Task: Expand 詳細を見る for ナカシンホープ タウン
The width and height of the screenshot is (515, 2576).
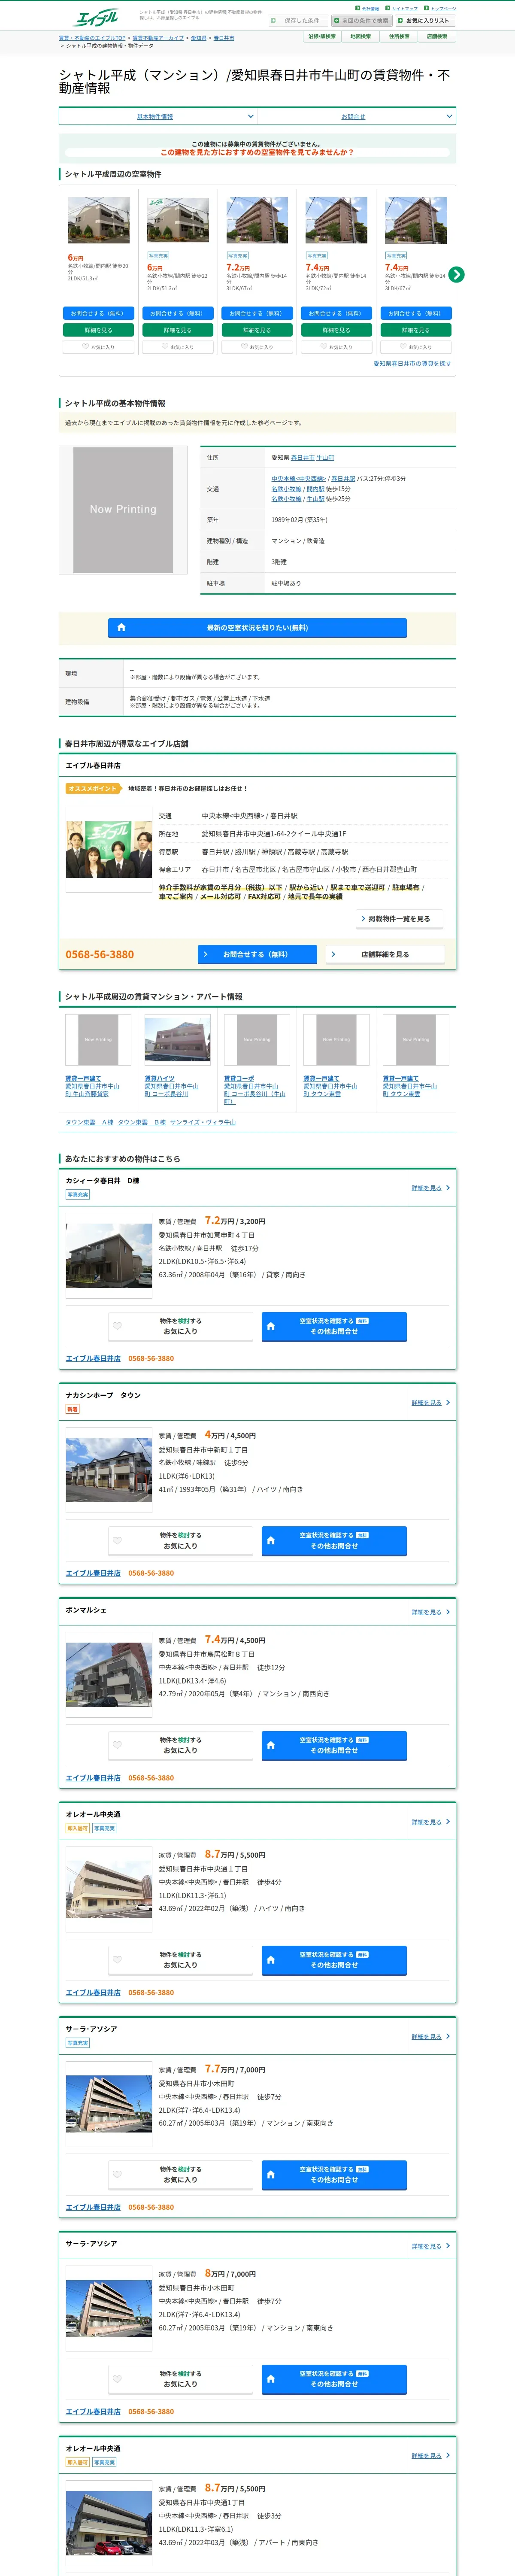Action: pyautogui.click(x=430, y=1402)
